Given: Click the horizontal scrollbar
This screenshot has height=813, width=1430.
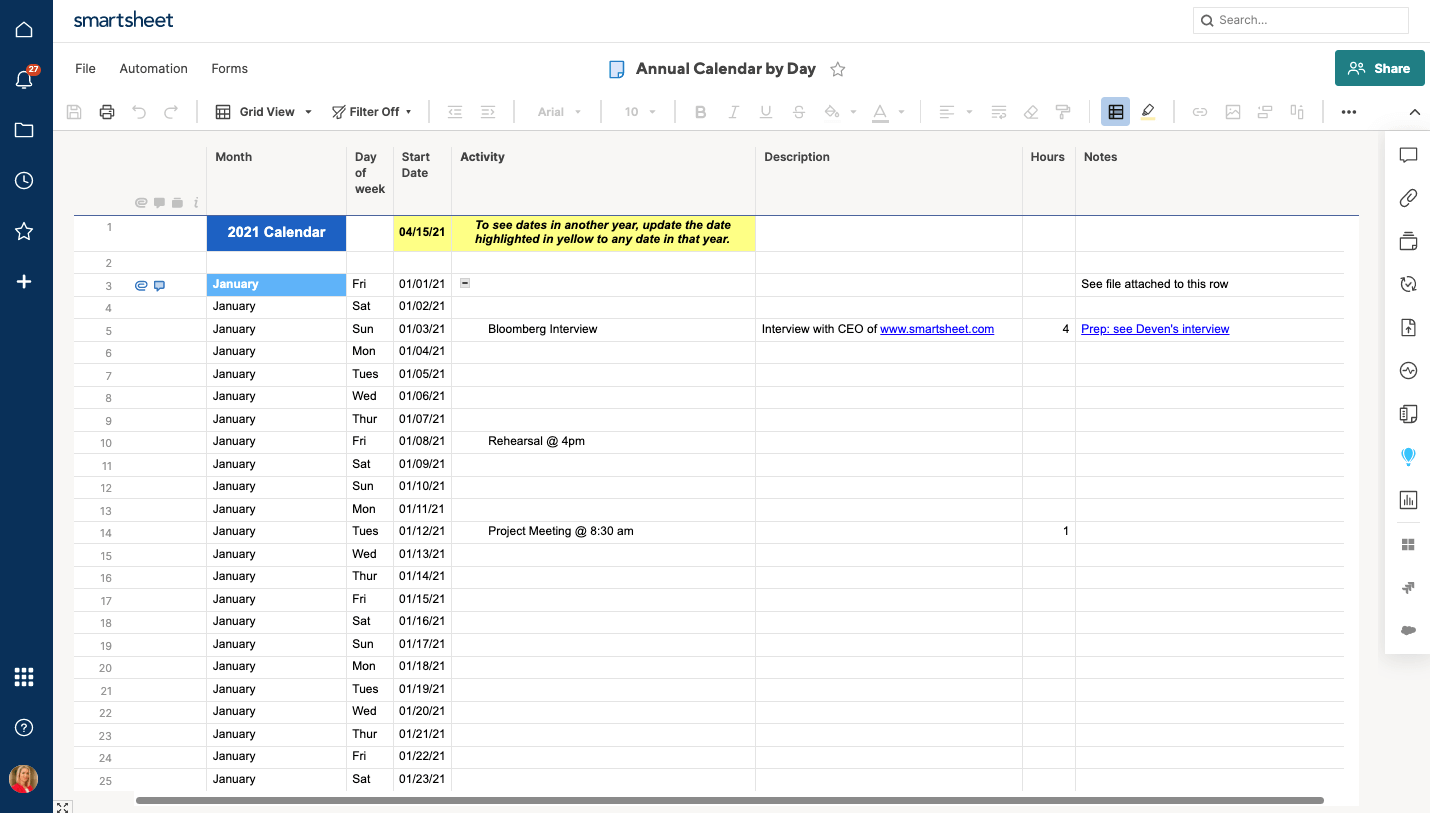Looking at the screenshot, I should (730, 800).
